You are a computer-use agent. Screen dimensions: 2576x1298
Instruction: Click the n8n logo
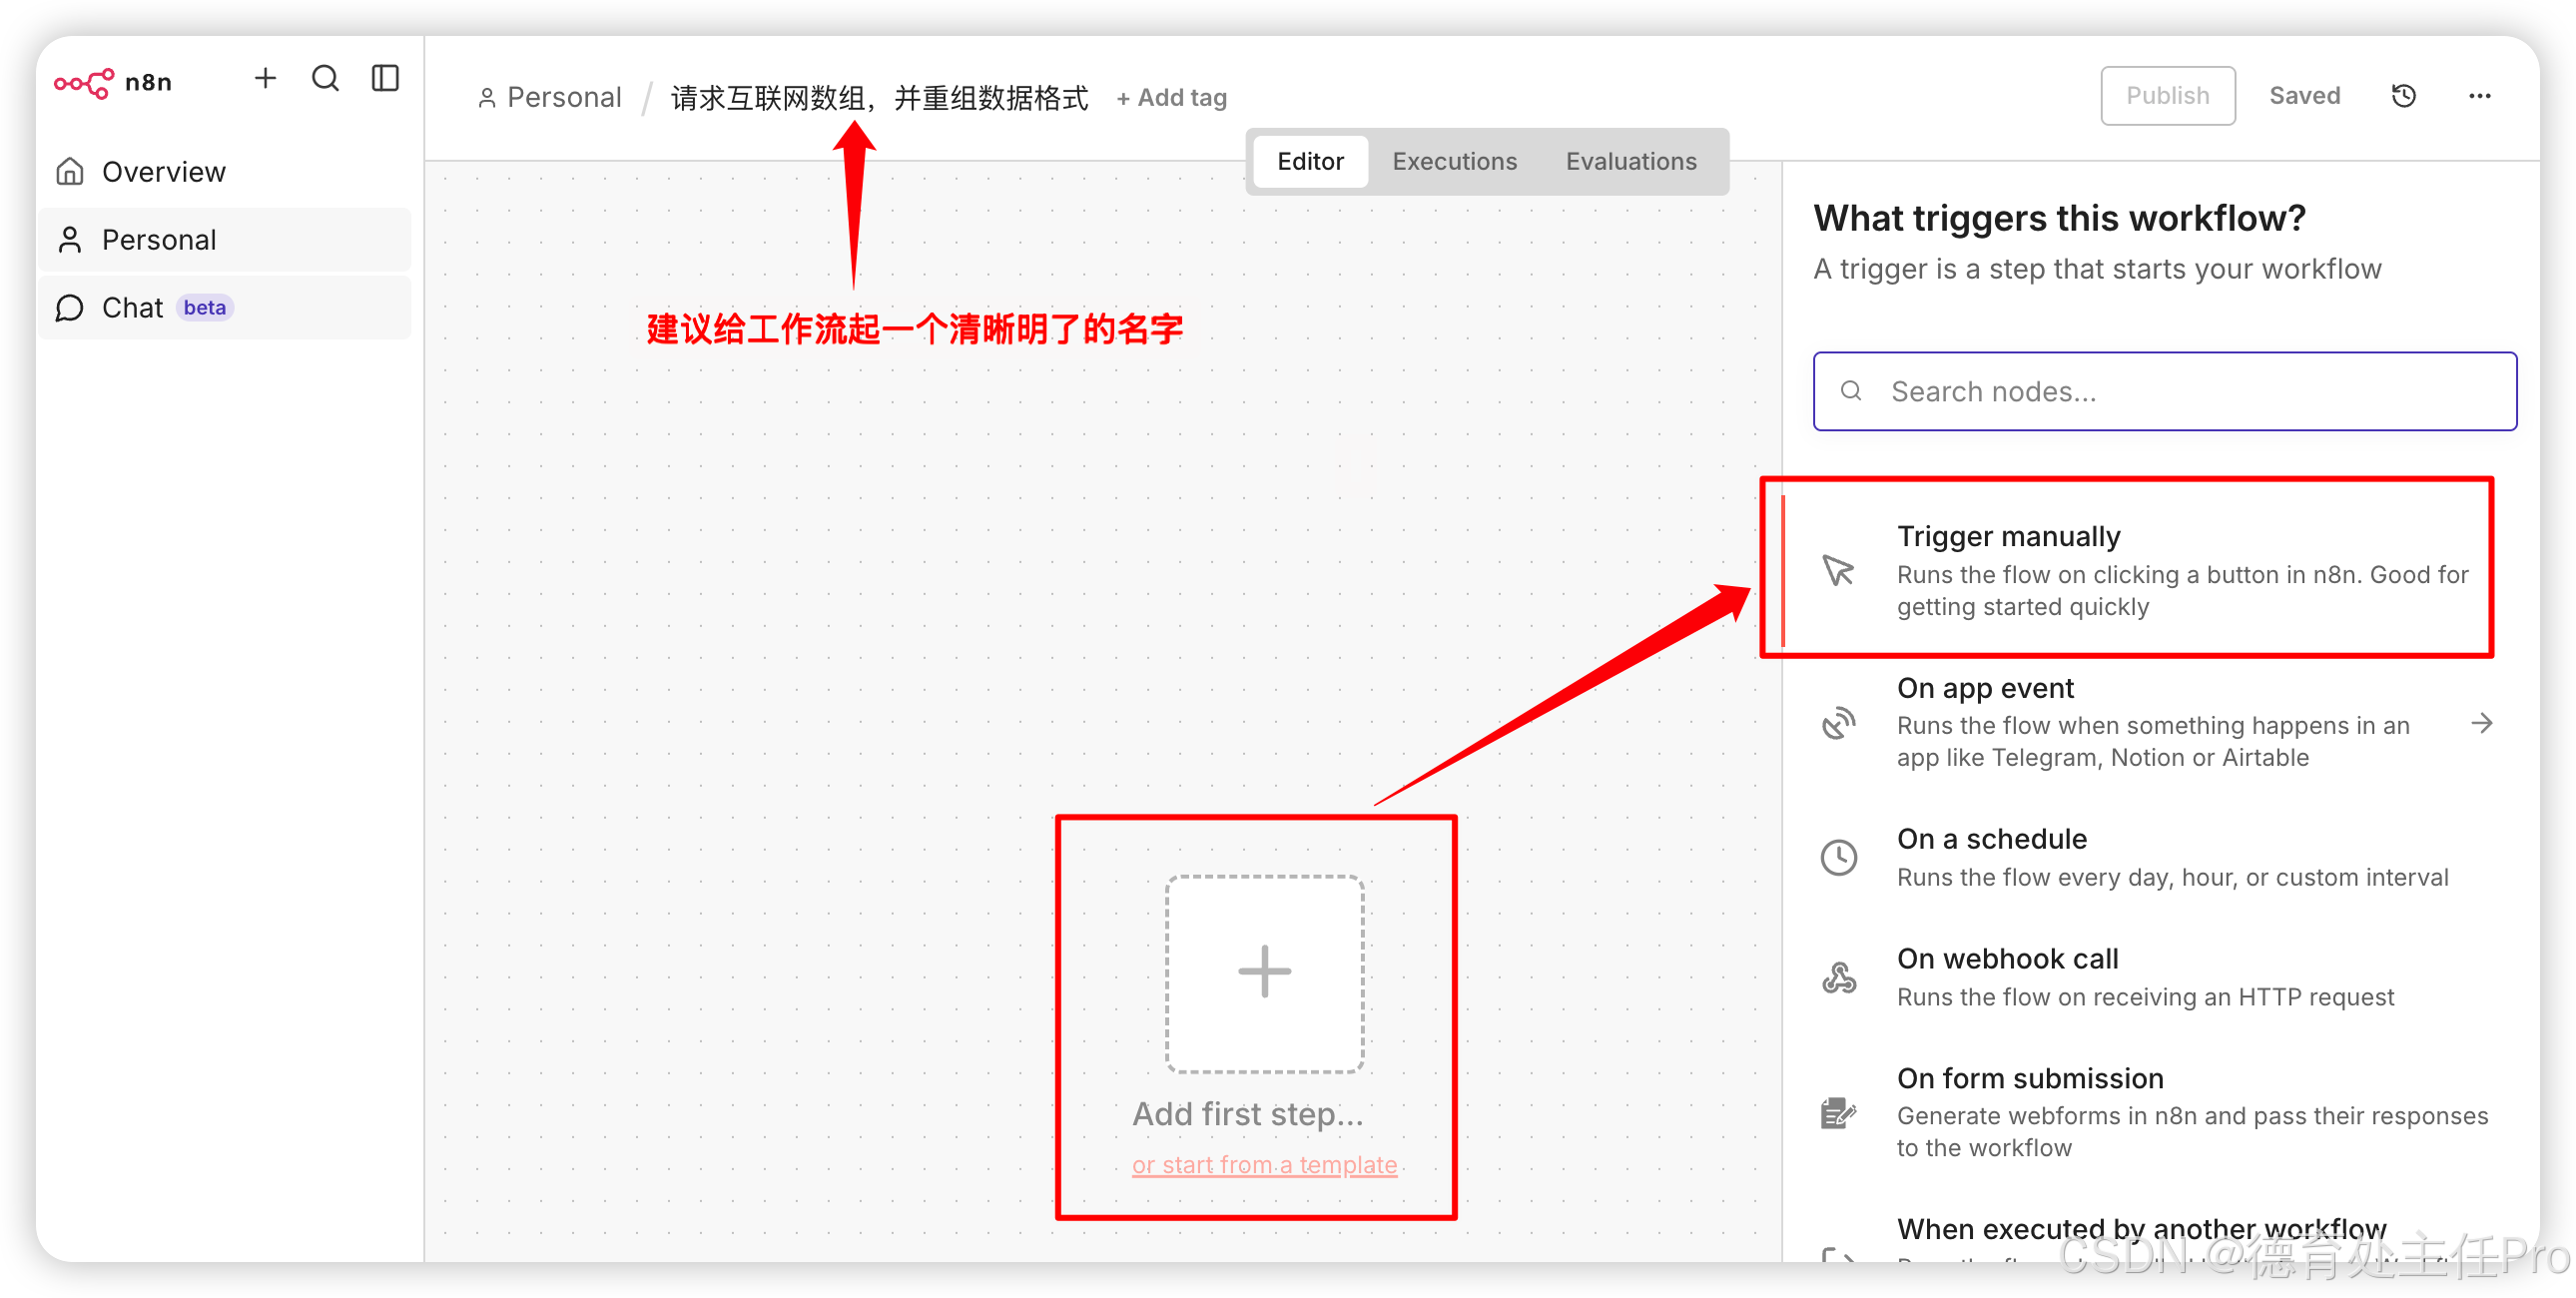coord(86,82)
